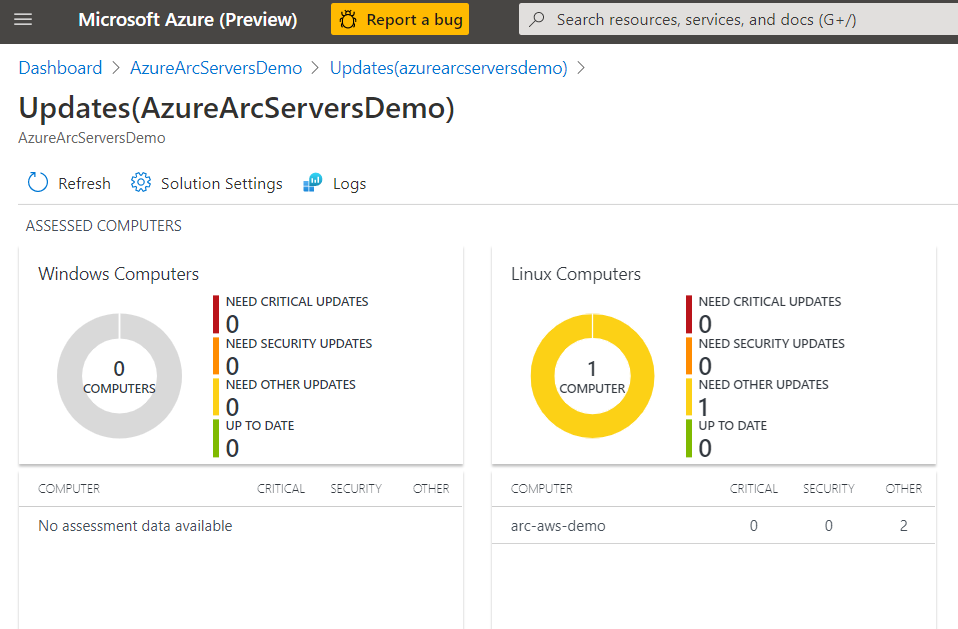Click Windows NEED SECURITY UPDATES label

pos(299,344)
